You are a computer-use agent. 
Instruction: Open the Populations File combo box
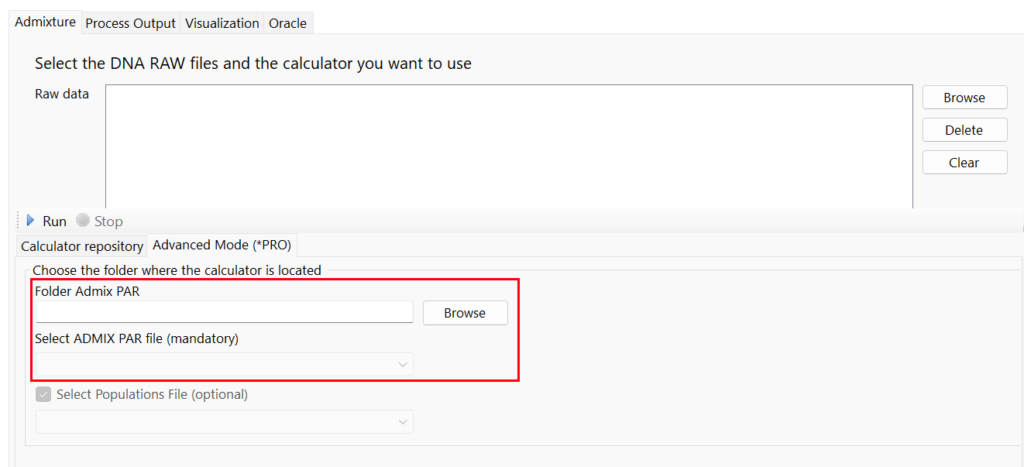point(224,423)
